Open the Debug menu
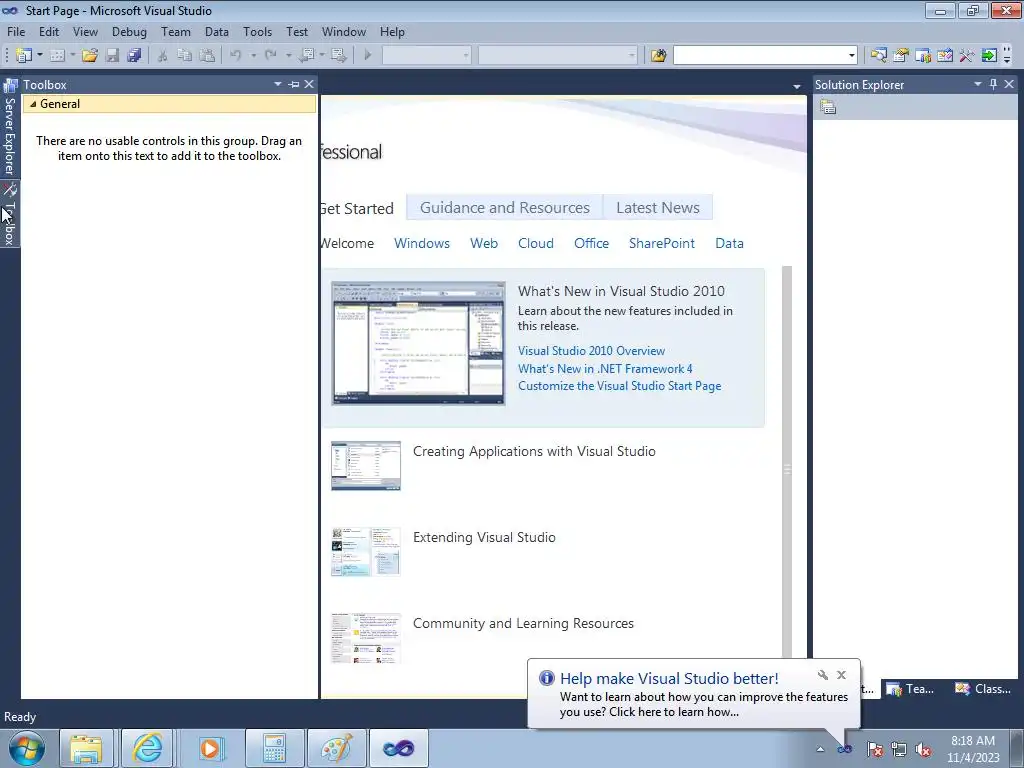 click(x=129, y=31)
